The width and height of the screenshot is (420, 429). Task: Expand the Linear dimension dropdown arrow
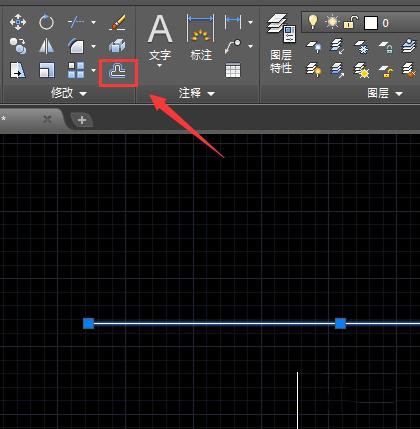coord(251,22)
